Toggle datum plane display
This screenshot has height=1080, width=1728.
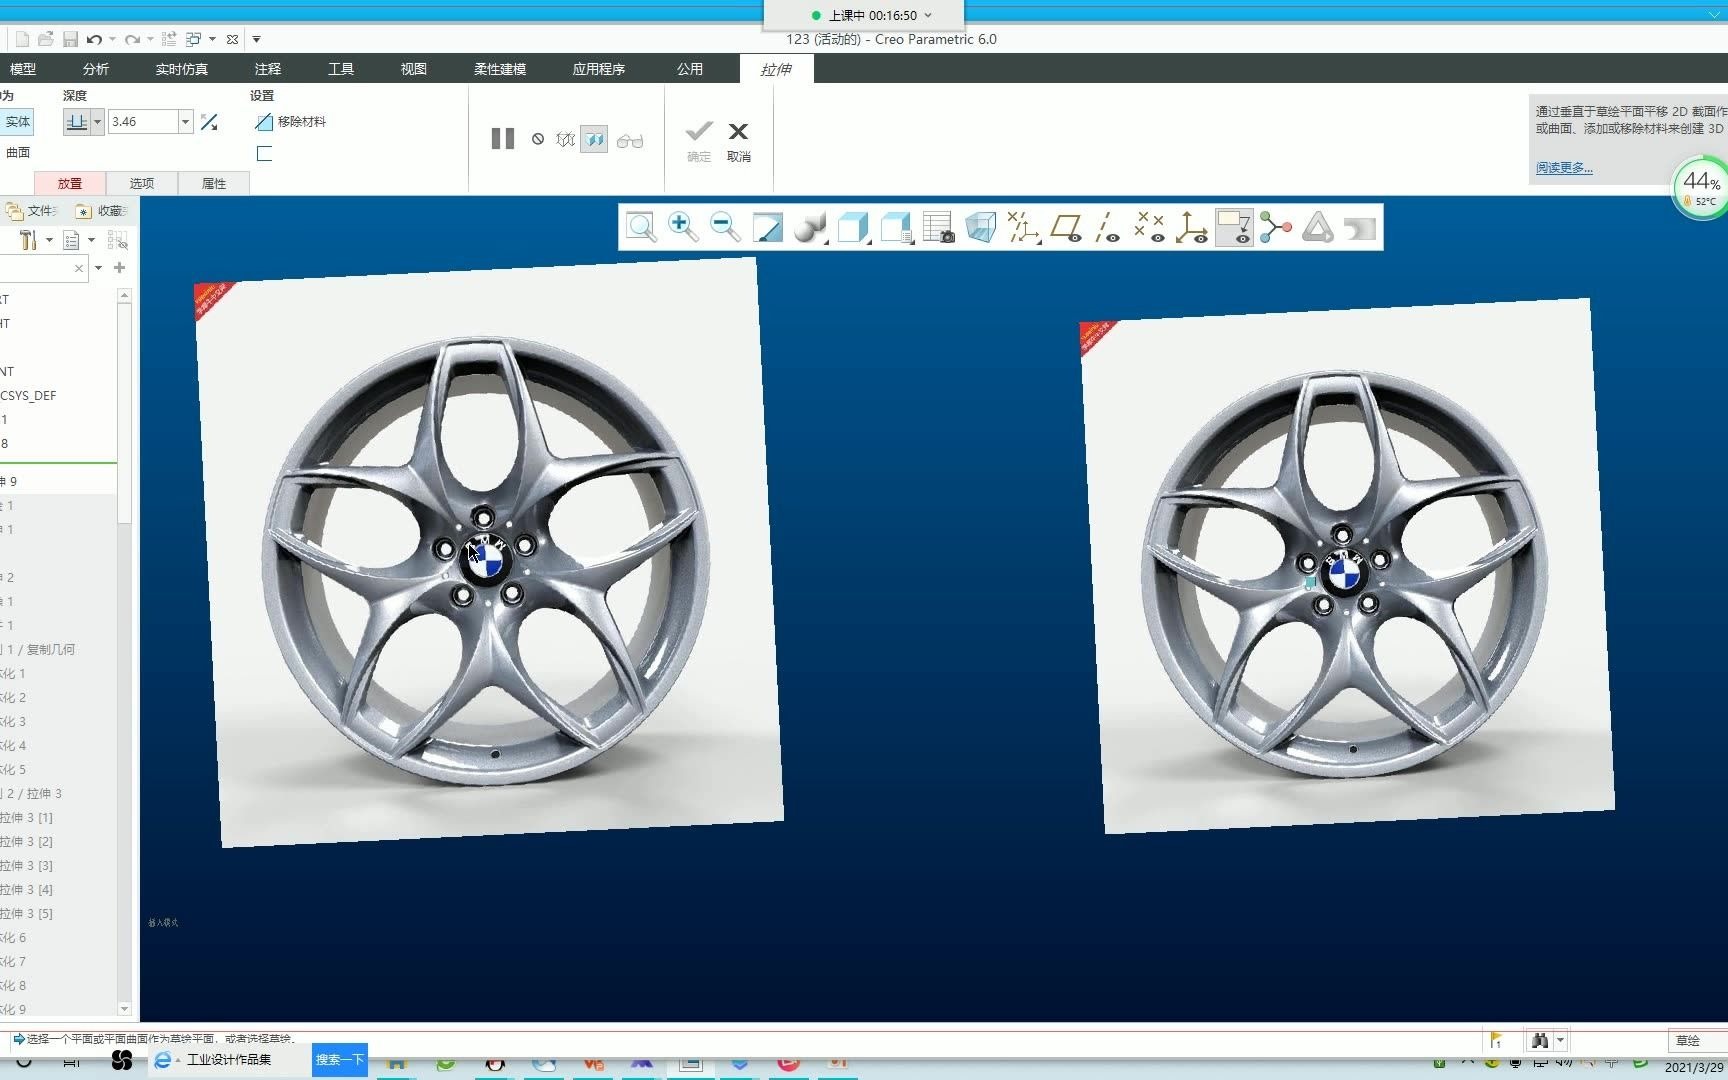(x=1066, y=228)
